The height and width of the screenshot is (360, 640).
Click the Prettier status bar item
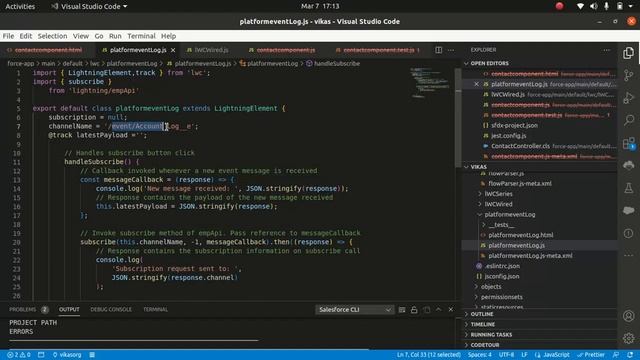click(x=591, y=355)
